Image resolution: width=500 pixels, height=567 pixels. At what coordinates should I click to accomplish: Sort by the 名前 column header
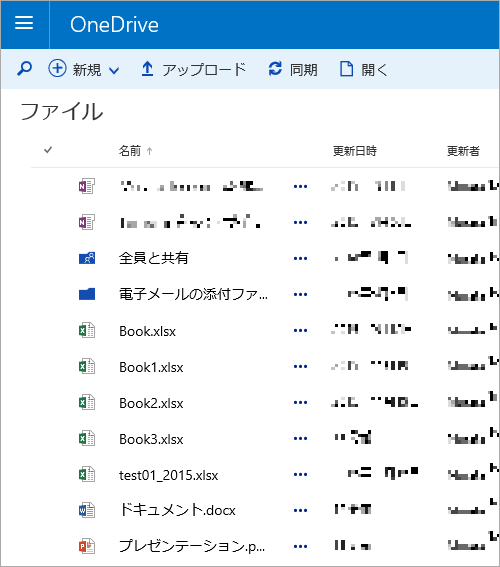[130, 151]
